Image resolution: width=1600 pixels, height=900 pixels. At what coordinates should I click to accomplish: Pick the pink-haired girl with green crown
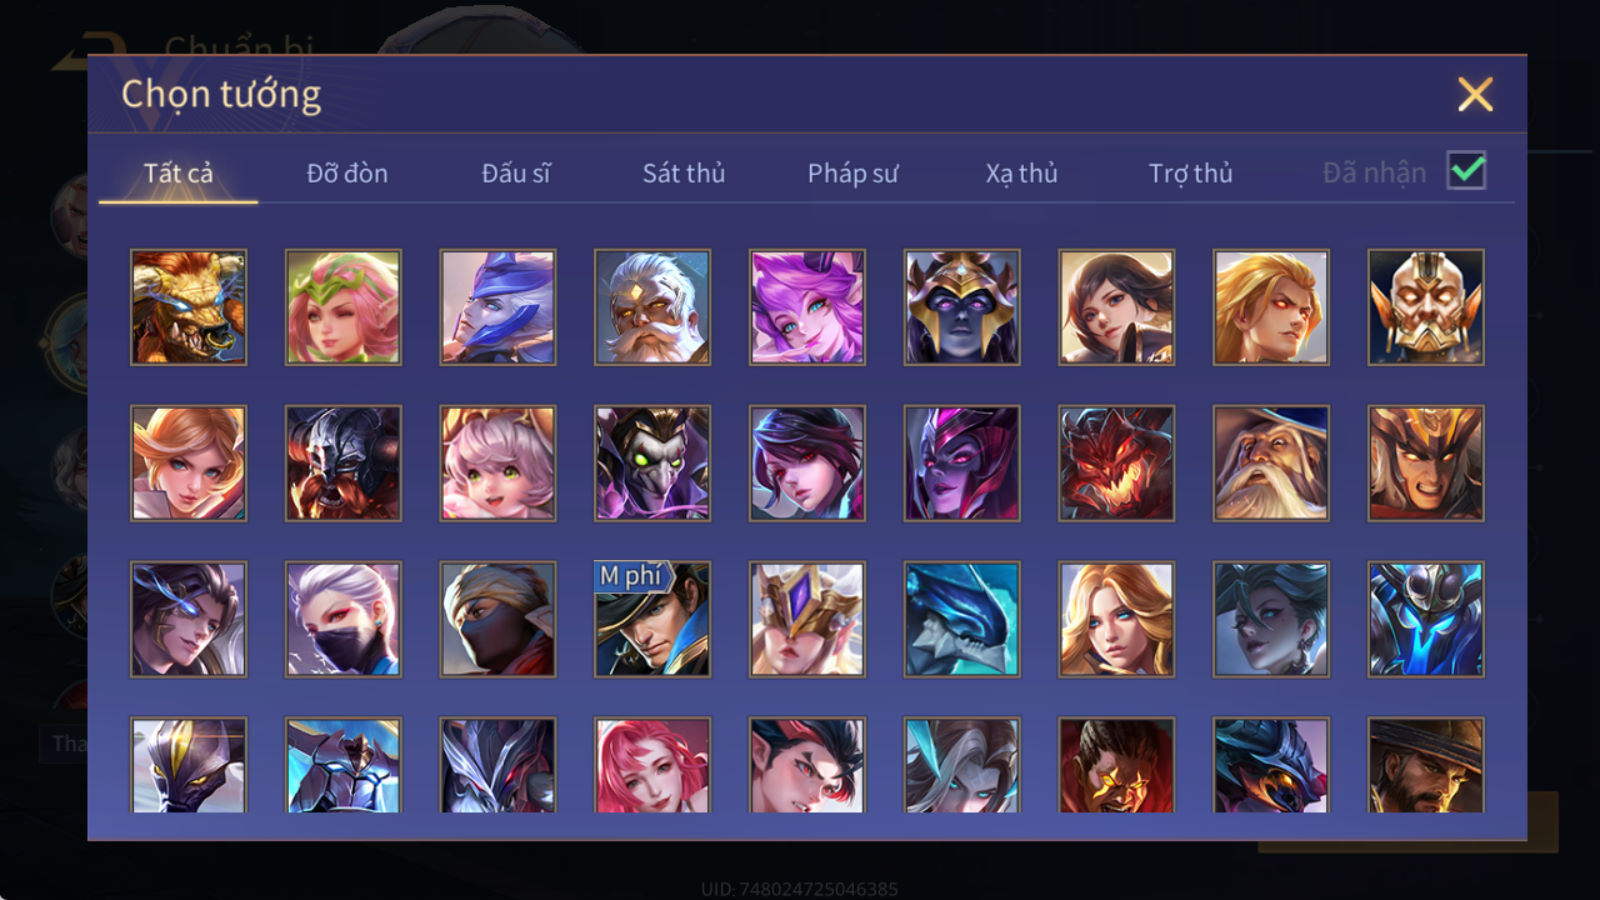pyautogui.click(x=343, y=307)
